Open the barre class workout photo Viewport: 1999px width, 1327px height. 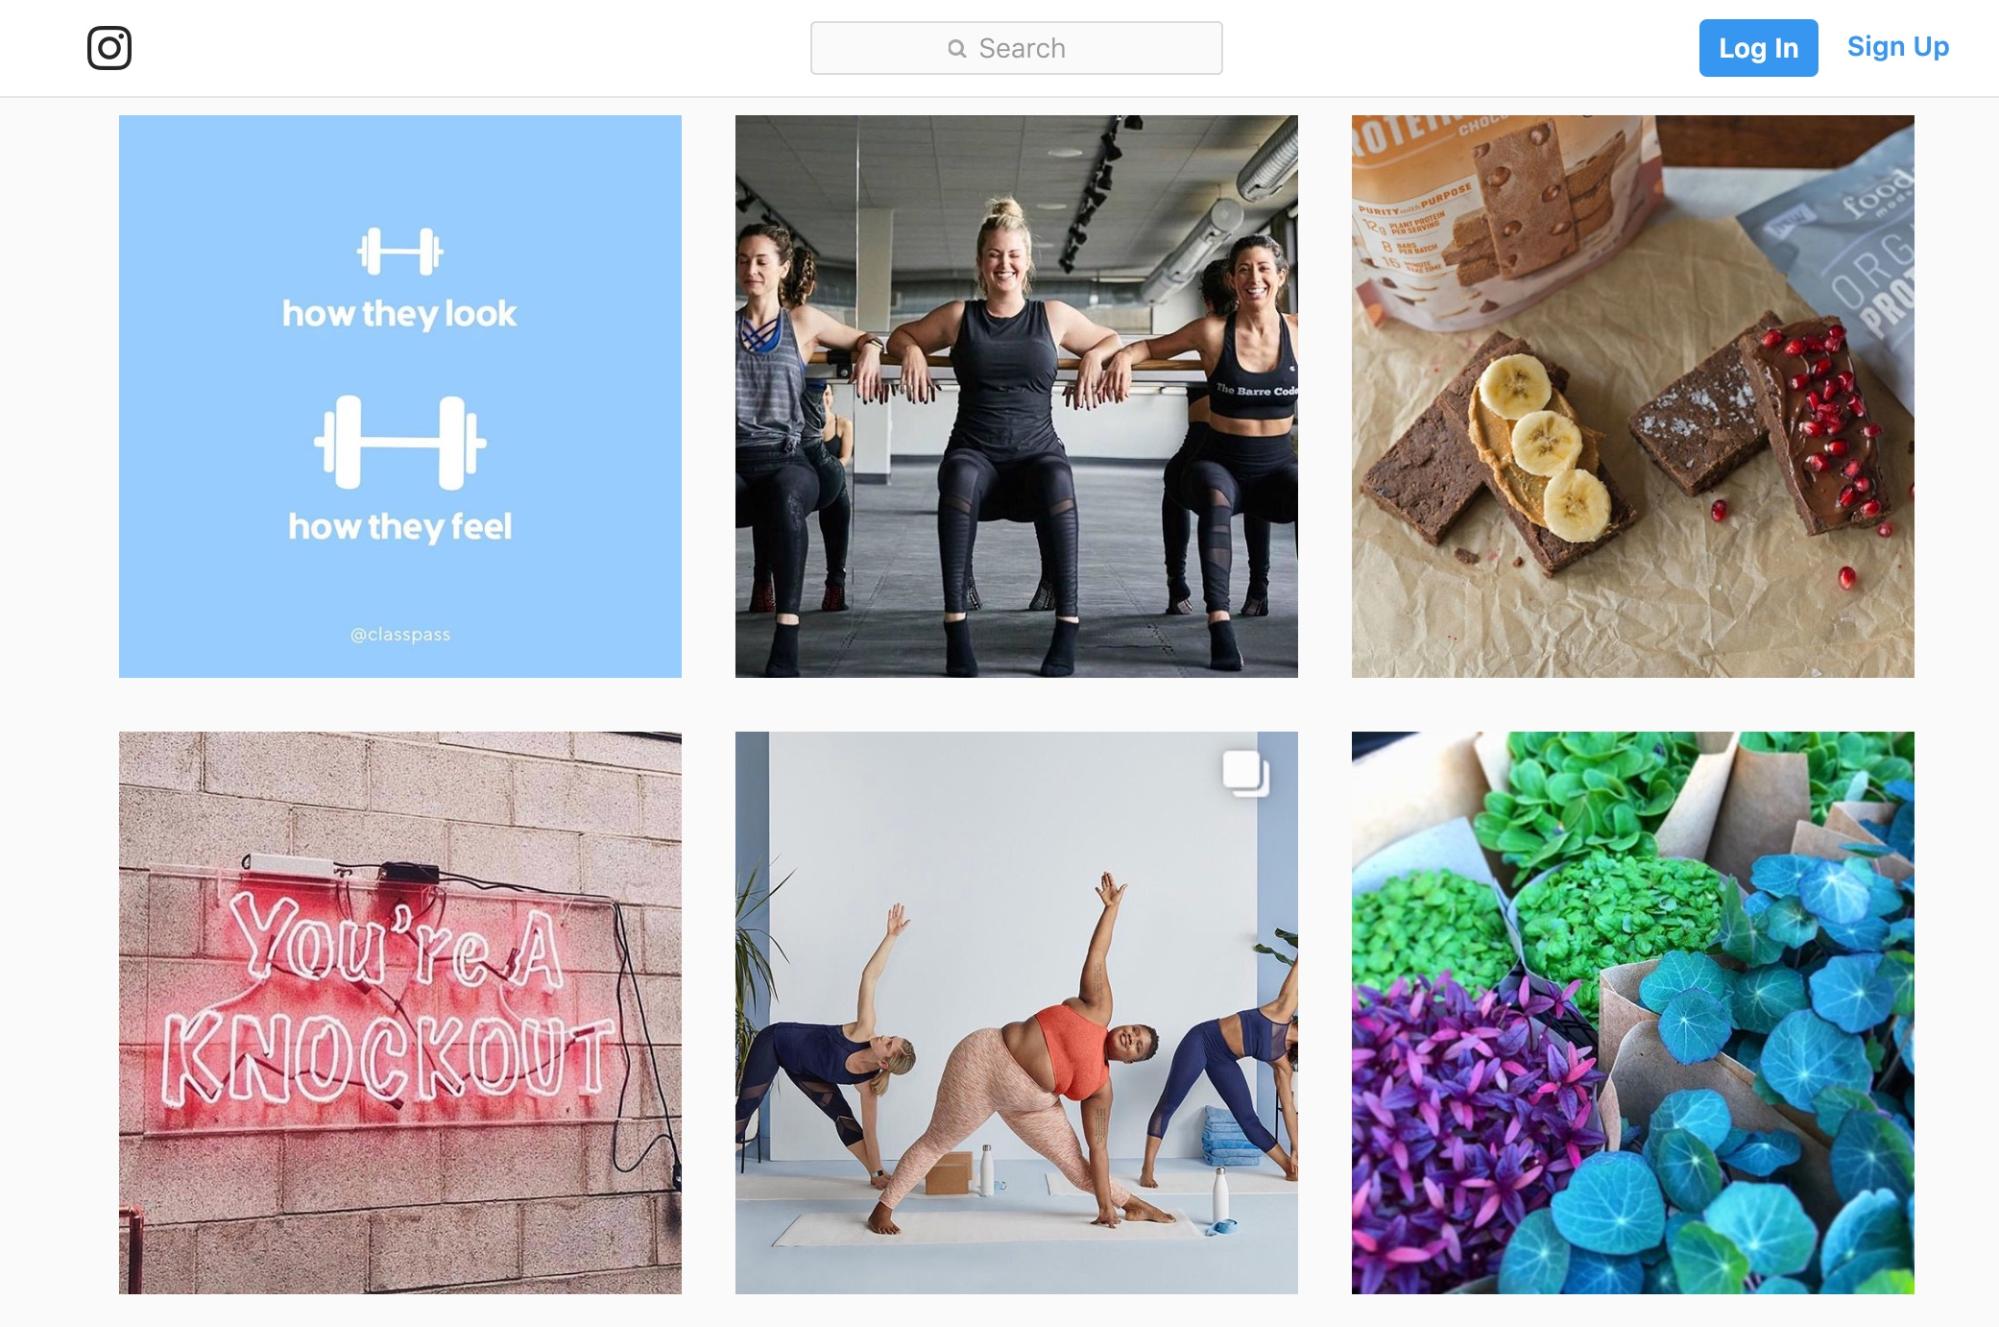pos(1016,396)
